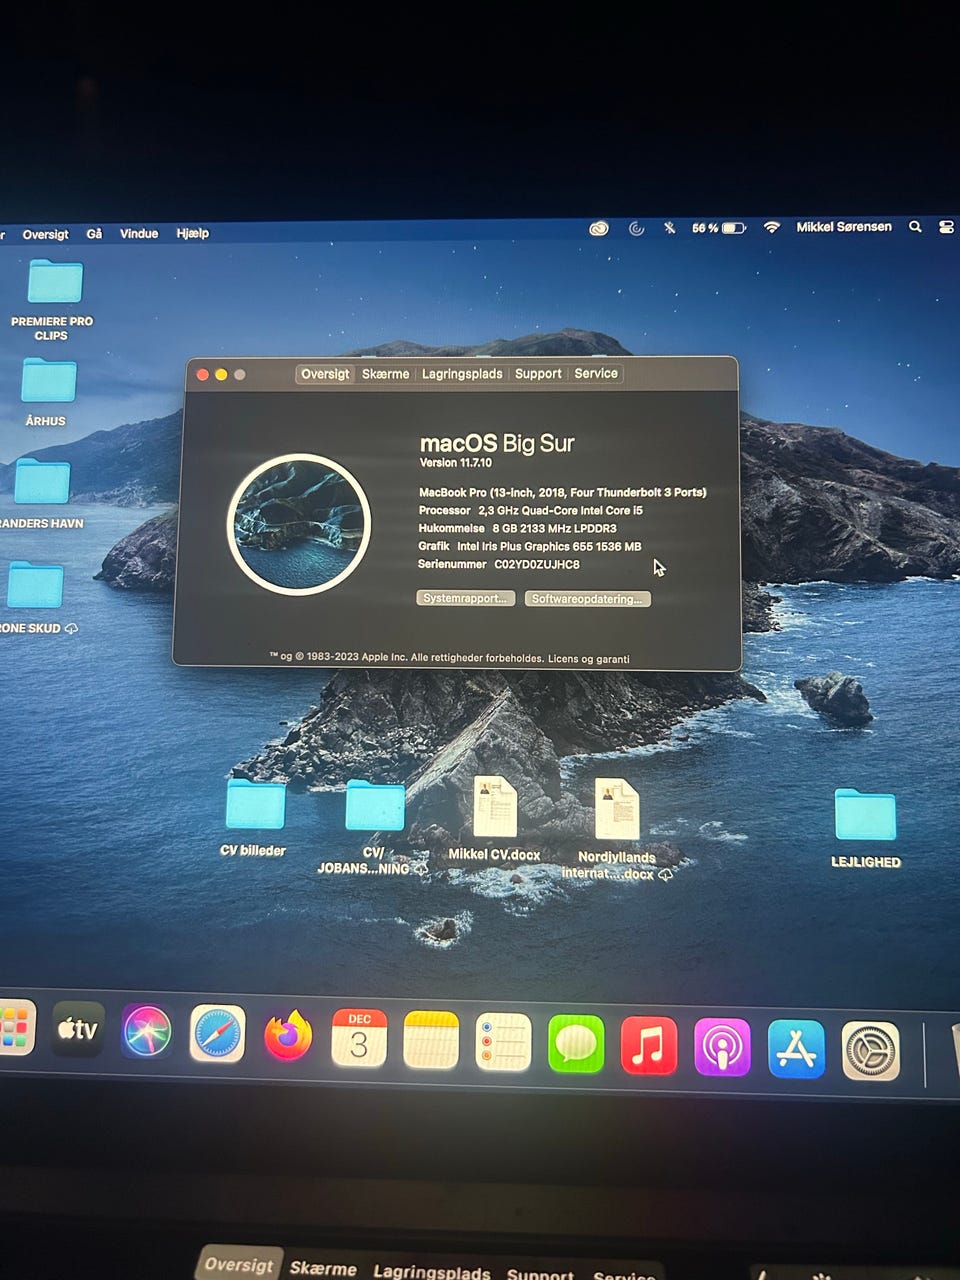Open the Wi-Fi menu bar icon
Viewport: 960px width, 1280px height.
(x=771, y=227)
